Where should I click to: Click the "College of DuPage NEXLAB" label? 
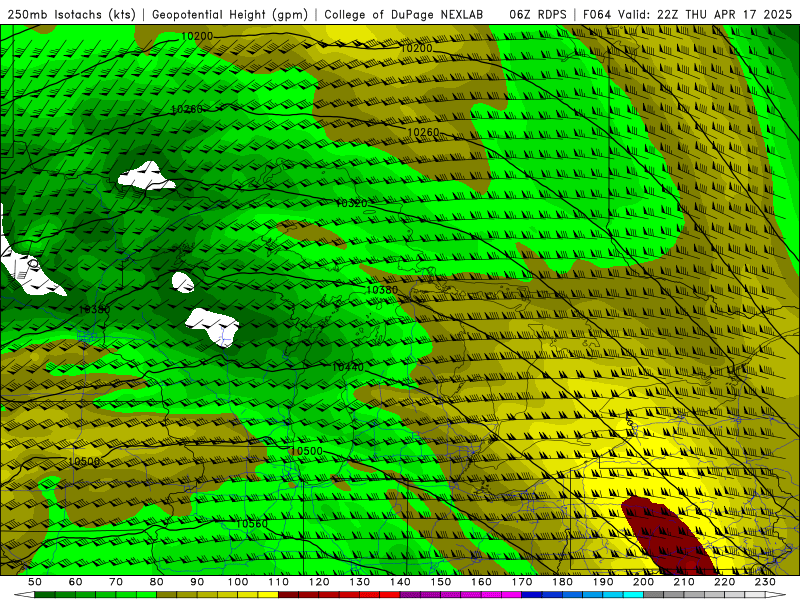pos(403,15)
